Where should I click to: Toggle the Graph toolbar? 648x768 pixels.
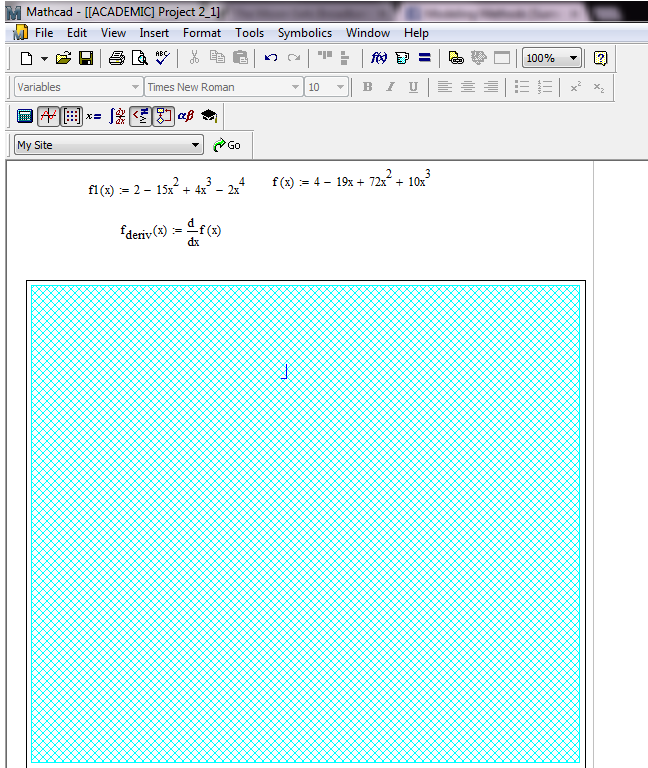pyautogui.click(x=48, y=116)
